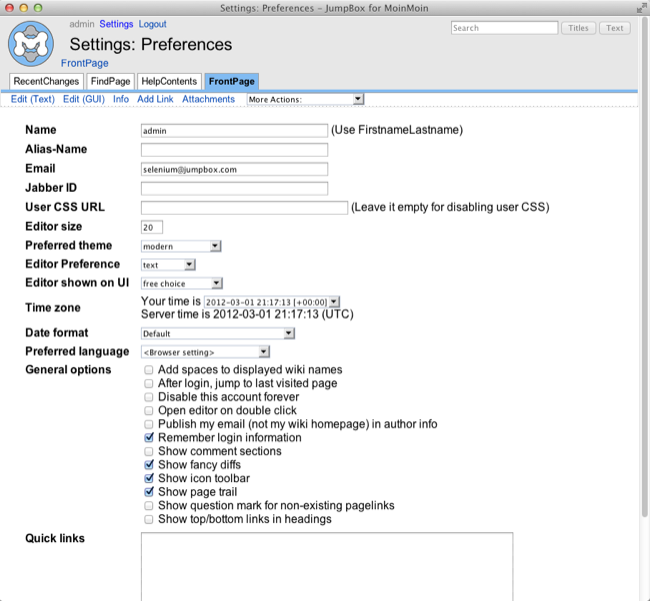
Task: Click the Titles search button
Action: [578, 28]
